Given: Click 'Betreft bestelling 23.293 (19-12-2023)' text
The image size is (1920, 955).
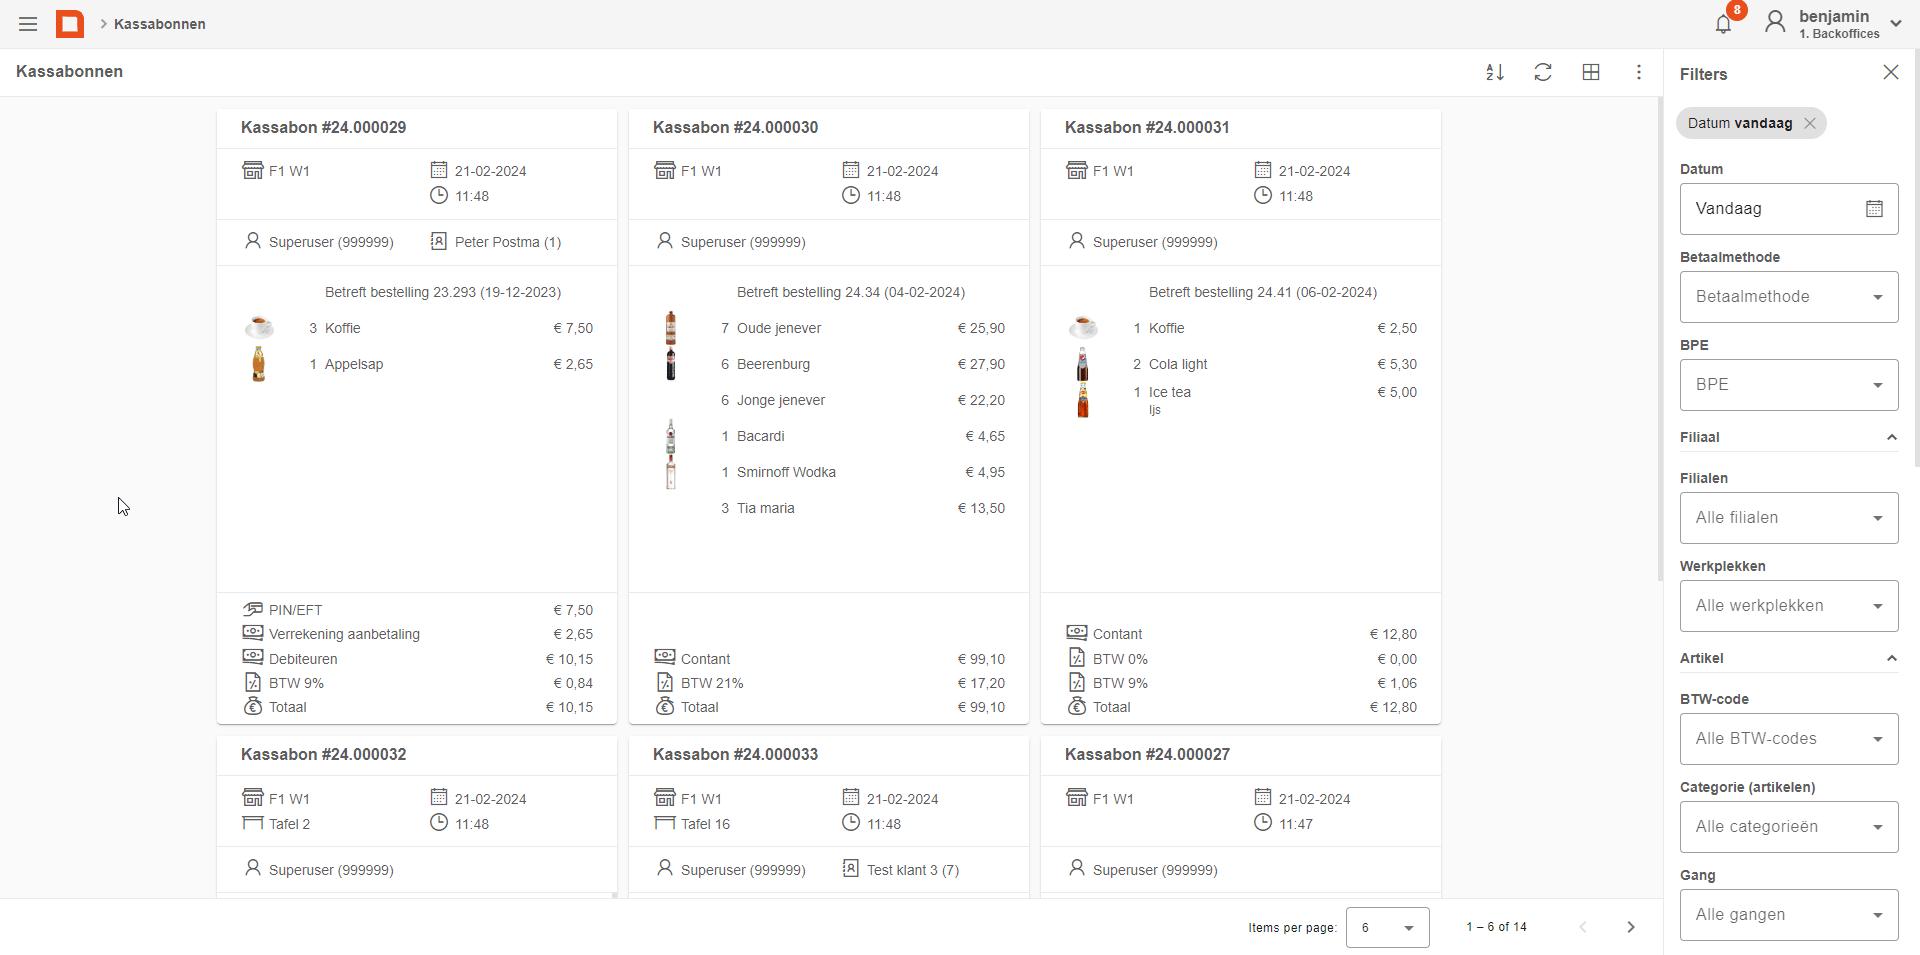Looking at the screenshot, I should (x=443, y=292).
